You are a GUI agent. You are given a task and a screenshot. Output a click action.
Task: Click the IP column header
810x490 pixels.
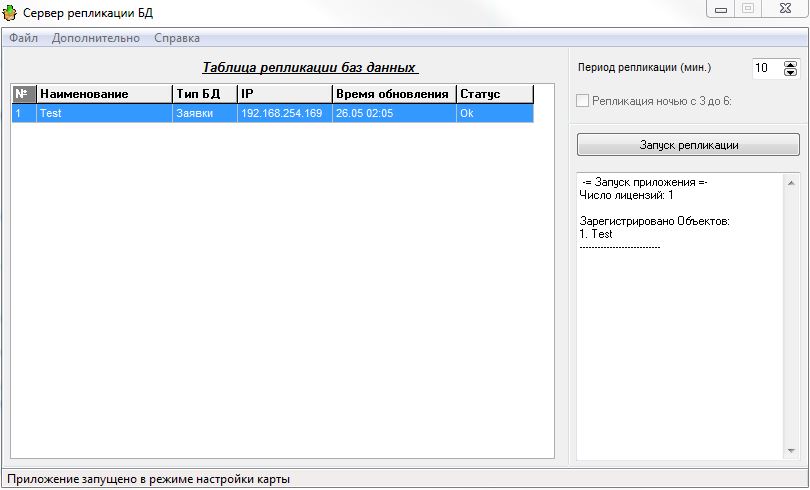coord(284,94)
